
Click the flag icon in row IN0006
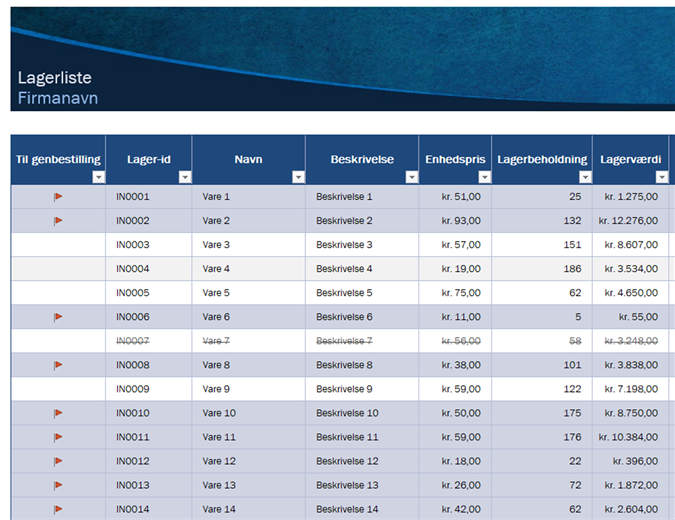[58, 317]
